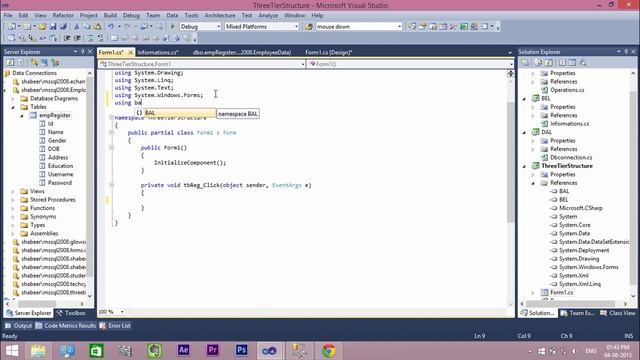The height and width of the screenshot is (360, 640).
Task: Increase line indent in text editor toolbar
Action: point(77,38)
